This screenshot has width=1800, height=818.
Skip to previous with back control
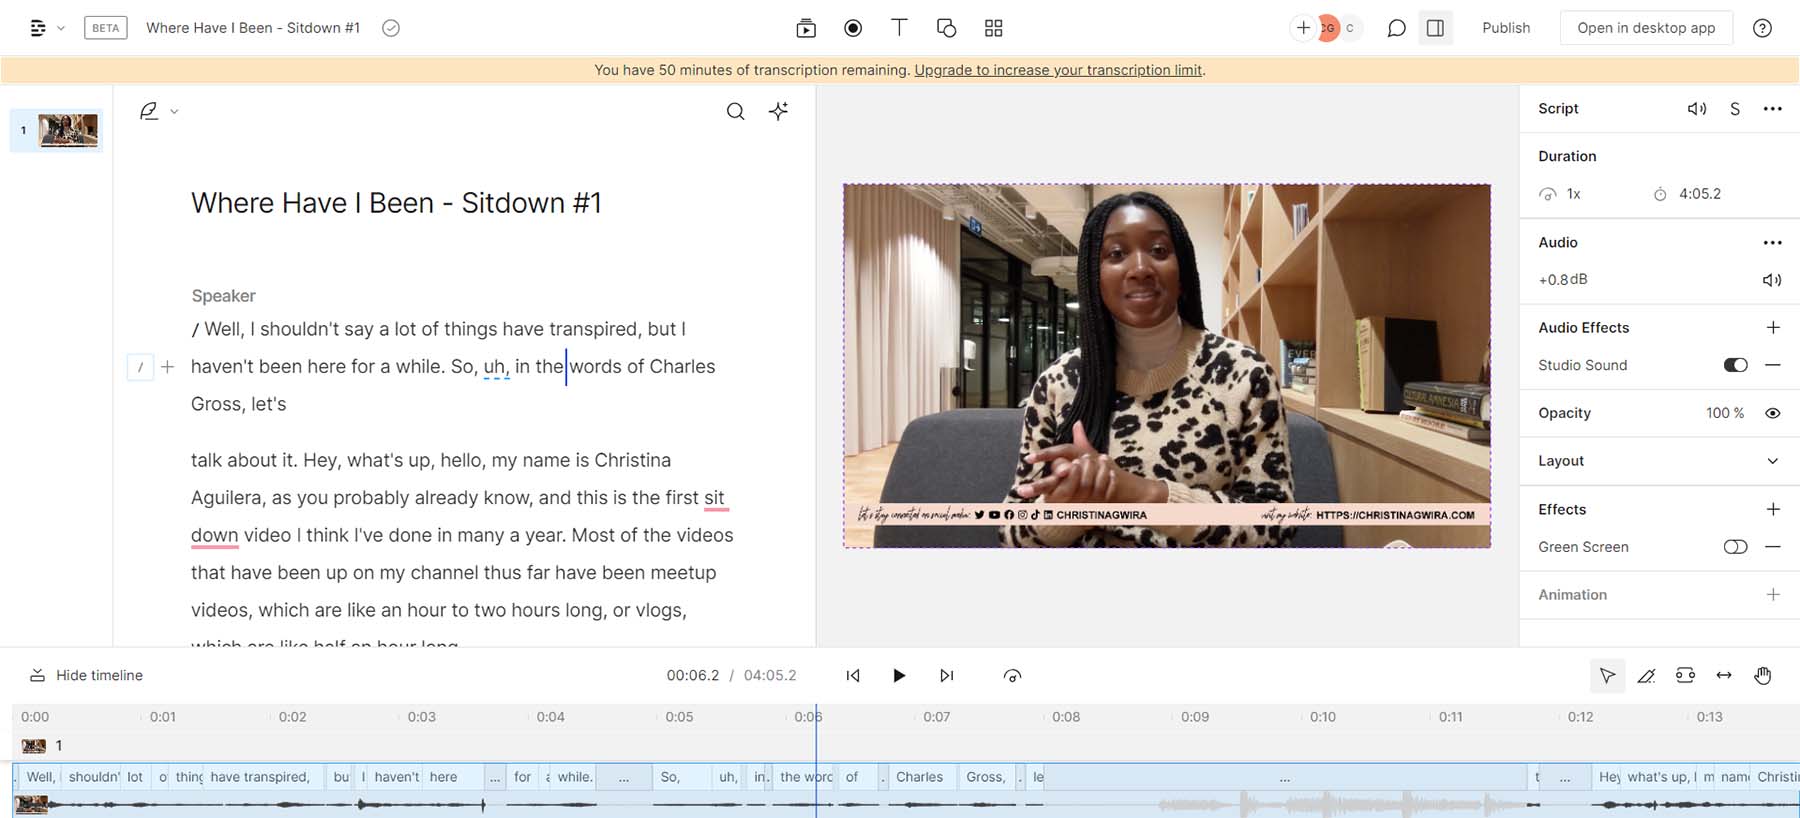[853, 676]
